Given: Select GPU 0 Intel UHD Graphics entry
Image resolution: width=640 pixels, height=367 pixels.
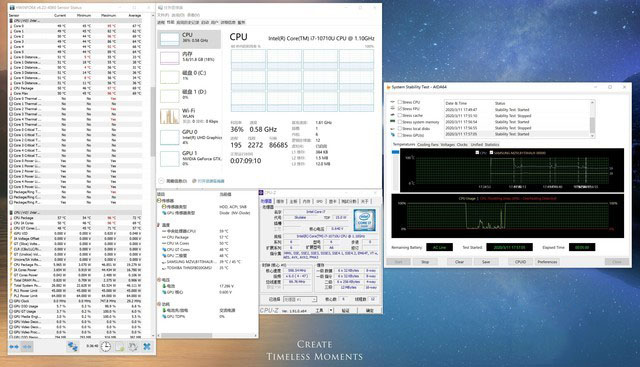Looking at the screenshot, I should (x=190, y=137).
